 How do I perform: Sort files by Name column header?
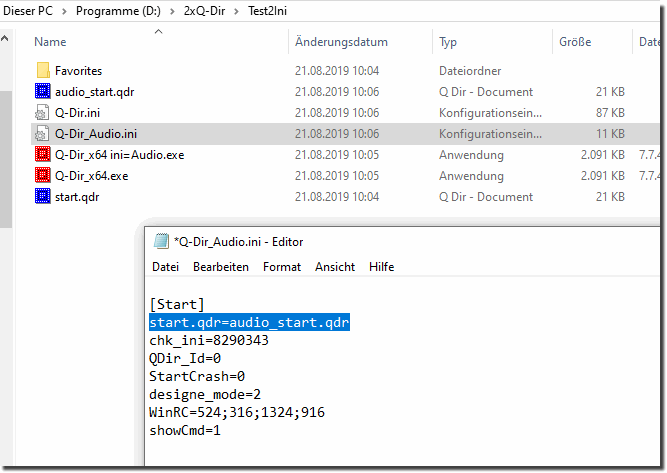click(x=50, y=42)
